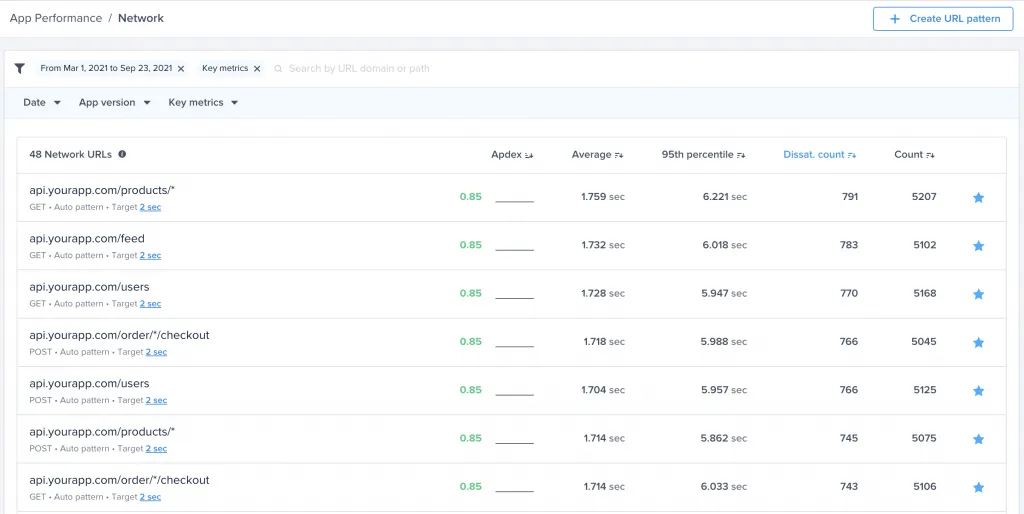Screen dimensions: 1024x514
Task: Click the 5102 count value
Action: pos(925,245)
